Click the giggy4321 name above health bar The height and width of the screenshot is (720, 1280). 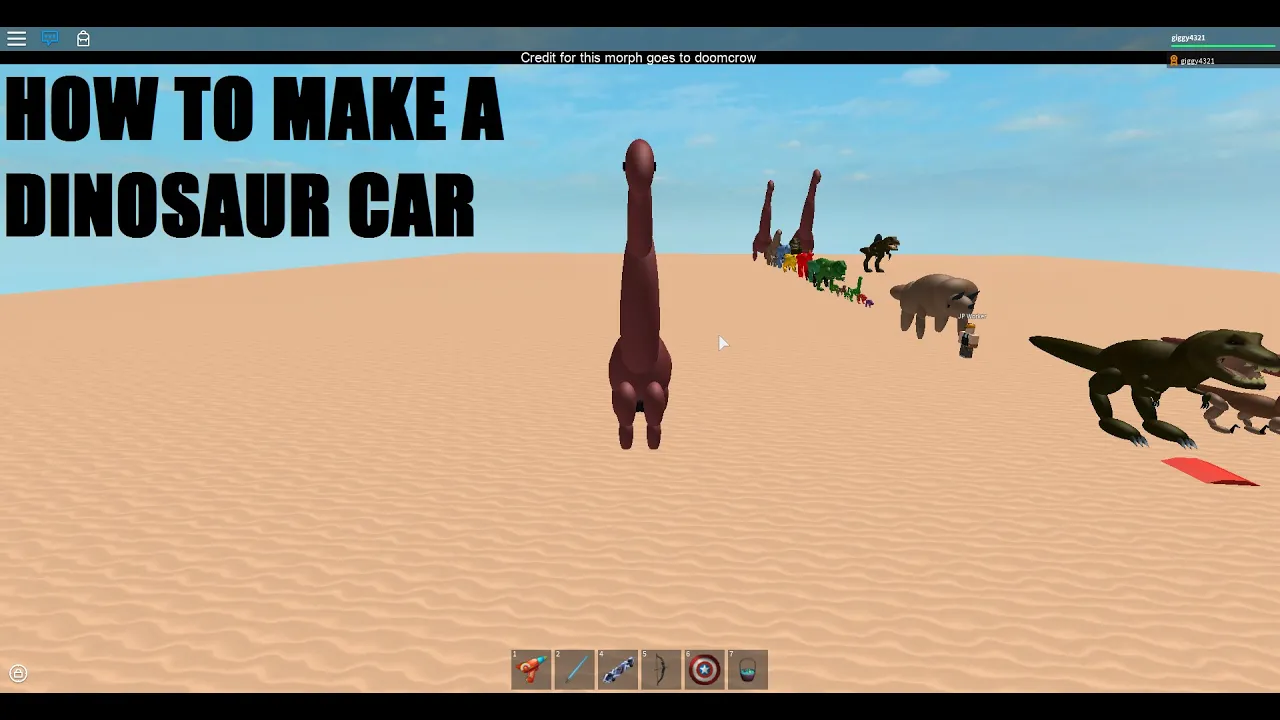coord(1188,38)
